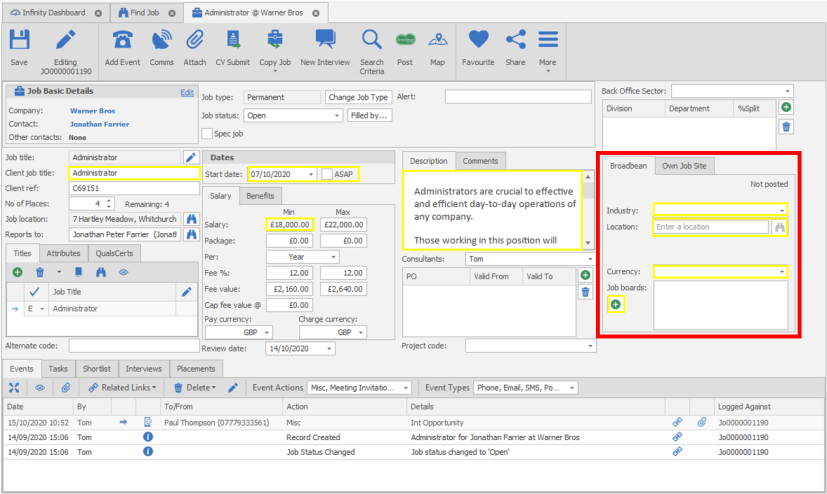The height and width of the screenshot is (494, 827).
Task: Click the Location input field
Action: click(712, 227)
